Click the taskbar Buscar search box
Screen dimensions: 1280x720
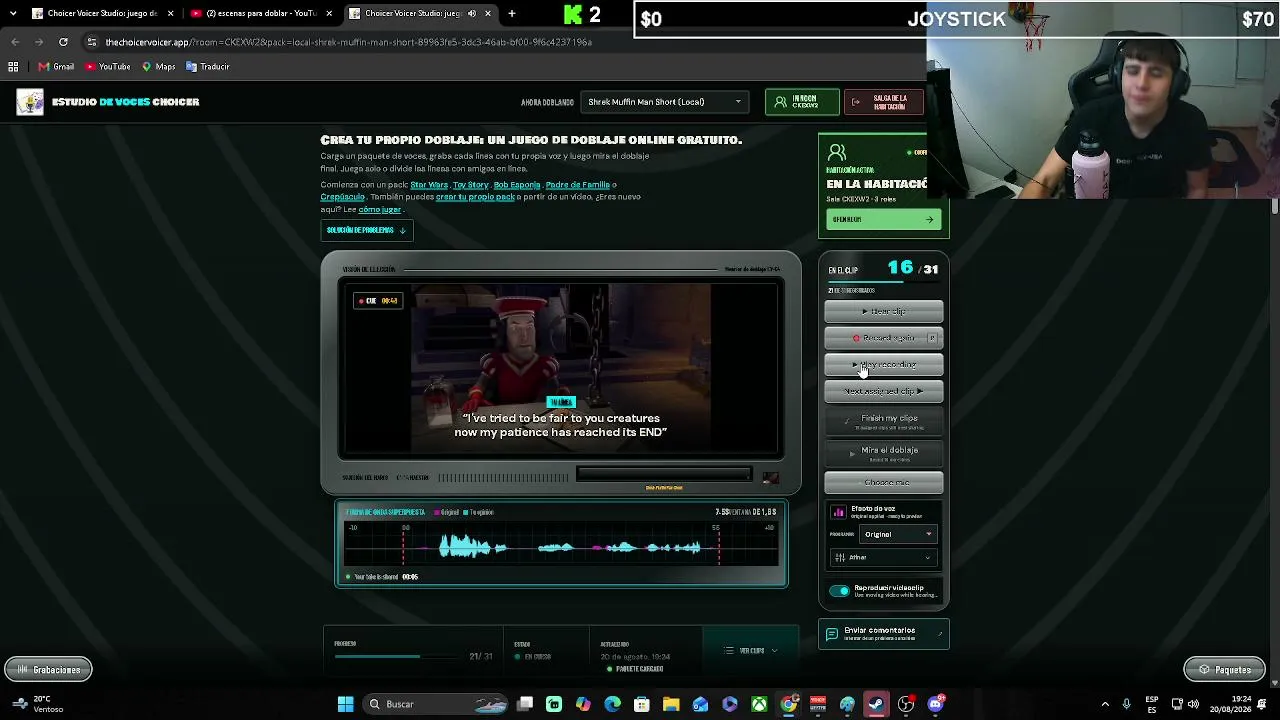click(437, 704)
